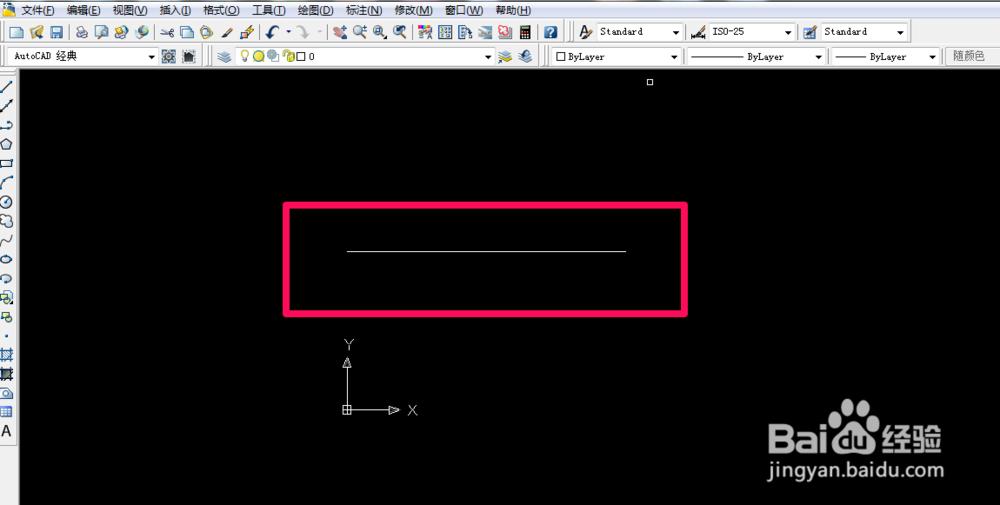Click the Copy to clipboard icon
This screenshot has height=505, width=1000.
tap(187, 32)
